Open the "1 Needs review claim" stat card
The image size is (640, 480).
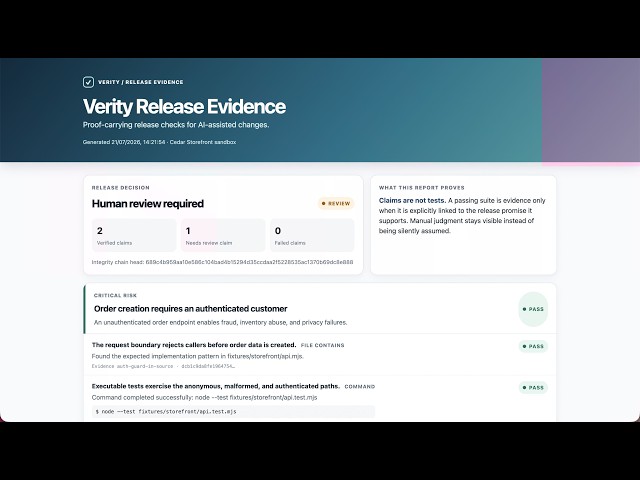223,235
